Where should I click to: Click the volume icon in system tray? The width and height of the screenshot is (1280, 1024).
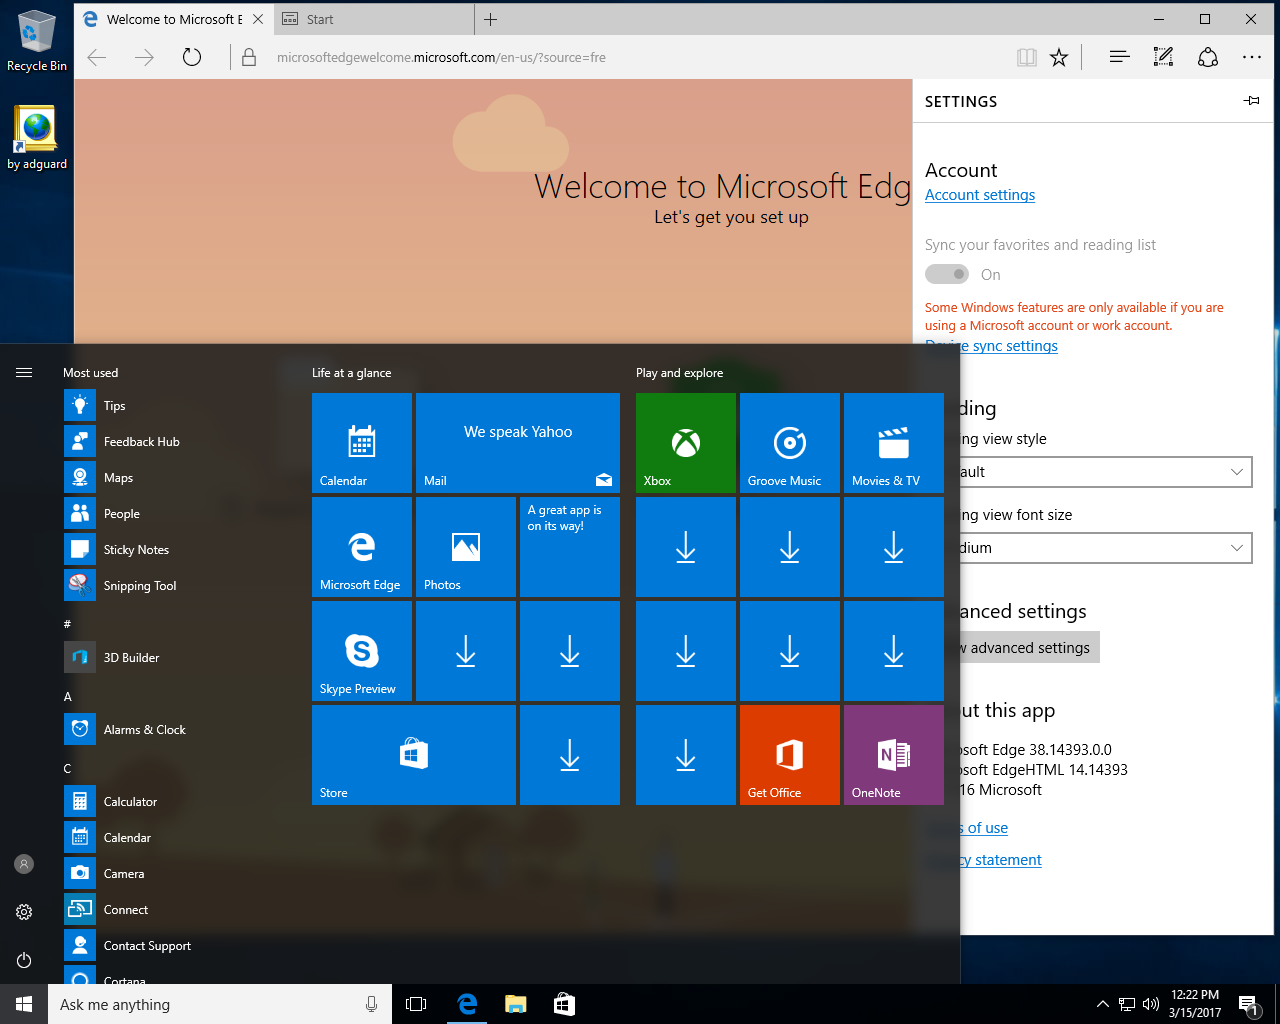point(1151,1005)
